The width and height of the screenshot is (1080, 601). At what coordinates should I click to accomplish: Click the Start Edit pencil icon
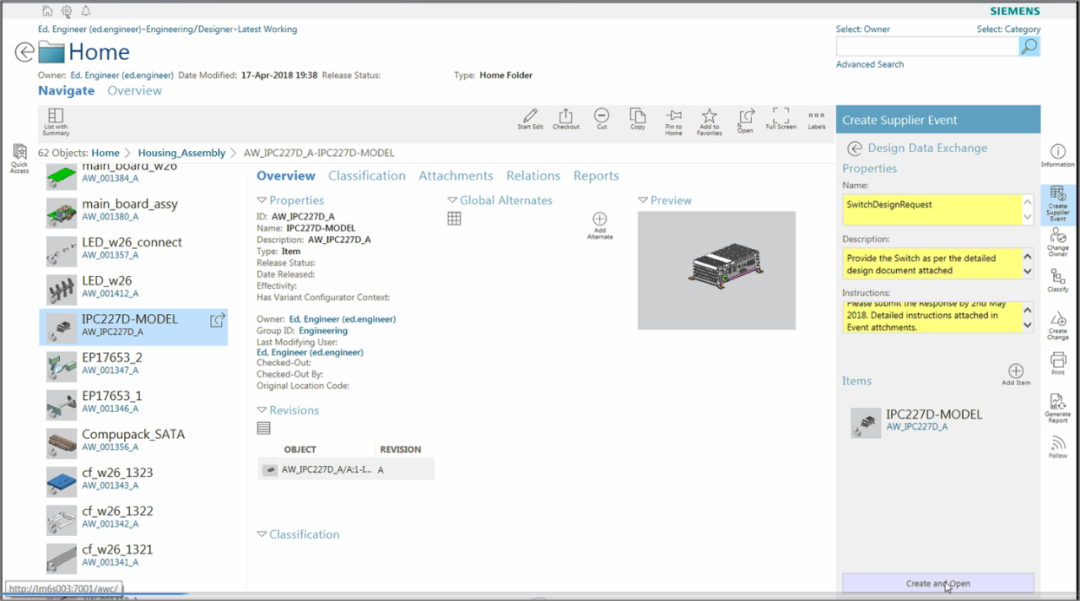coord(530,118)
